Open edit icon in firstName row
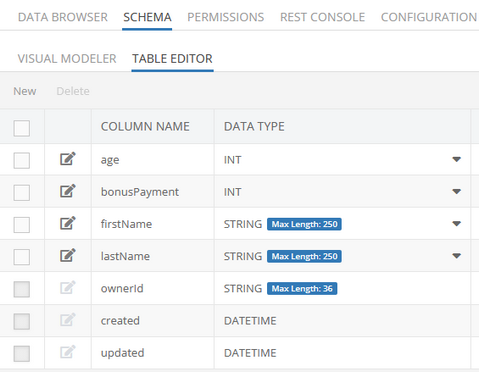Image resolution: width=479 pixels, height=372 pixels. [68, 223]
